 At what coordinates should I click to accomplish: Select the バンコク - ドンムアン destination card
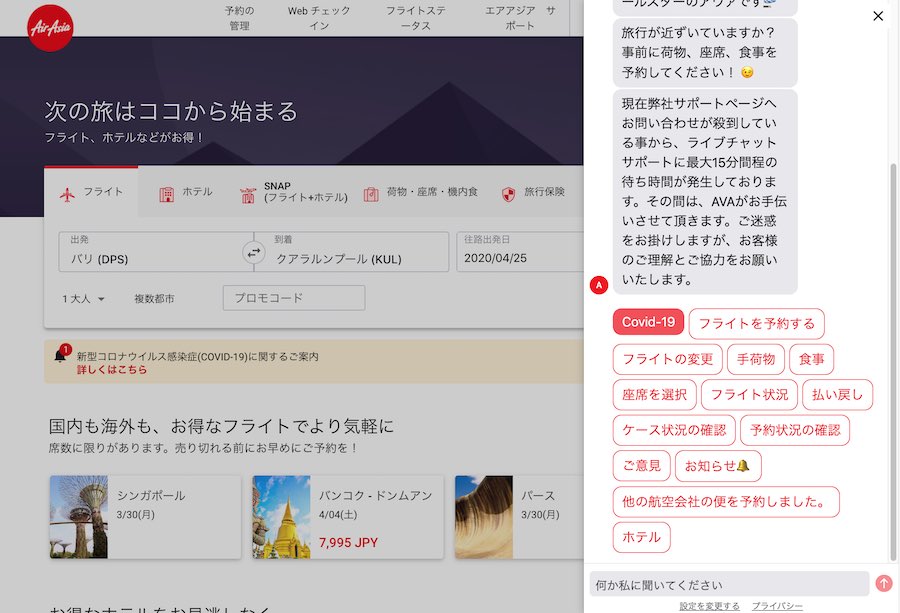click(x=348, y=517)
